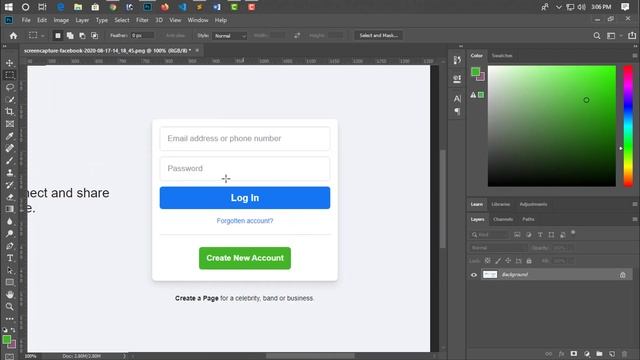
Task: Open the Style dropdown set to Normal
Action: pyautogui.click(x=230, y=36)
